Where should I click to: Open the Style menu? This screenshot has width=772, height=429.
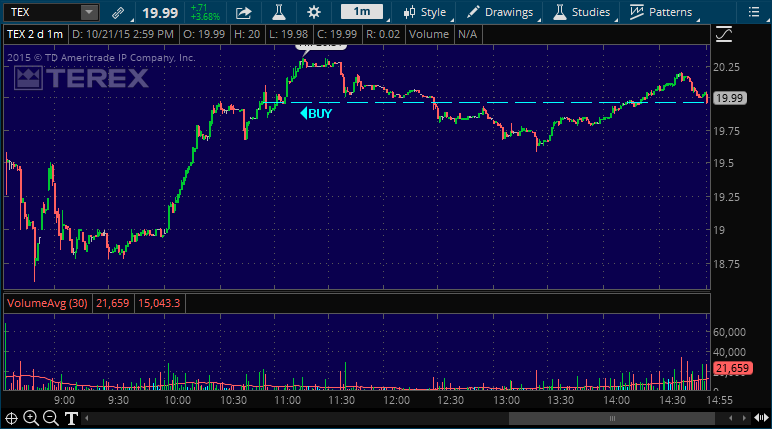[x=425, y=12]
